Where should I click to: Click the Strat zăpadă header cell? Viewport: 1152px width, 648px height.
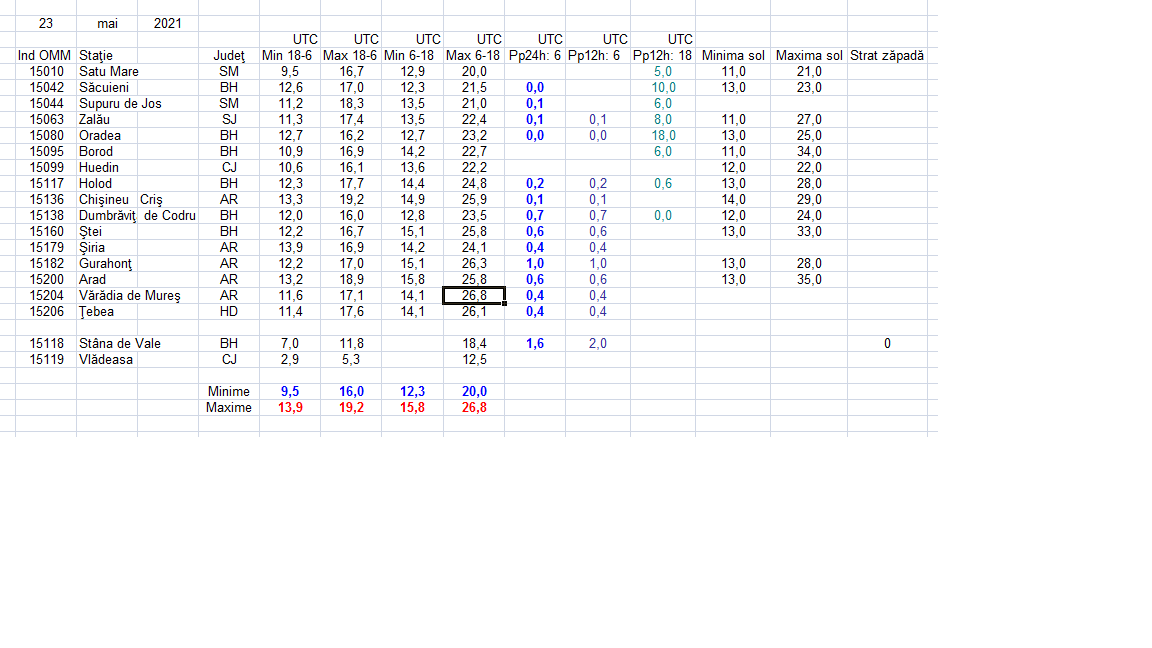click(887, 55)
